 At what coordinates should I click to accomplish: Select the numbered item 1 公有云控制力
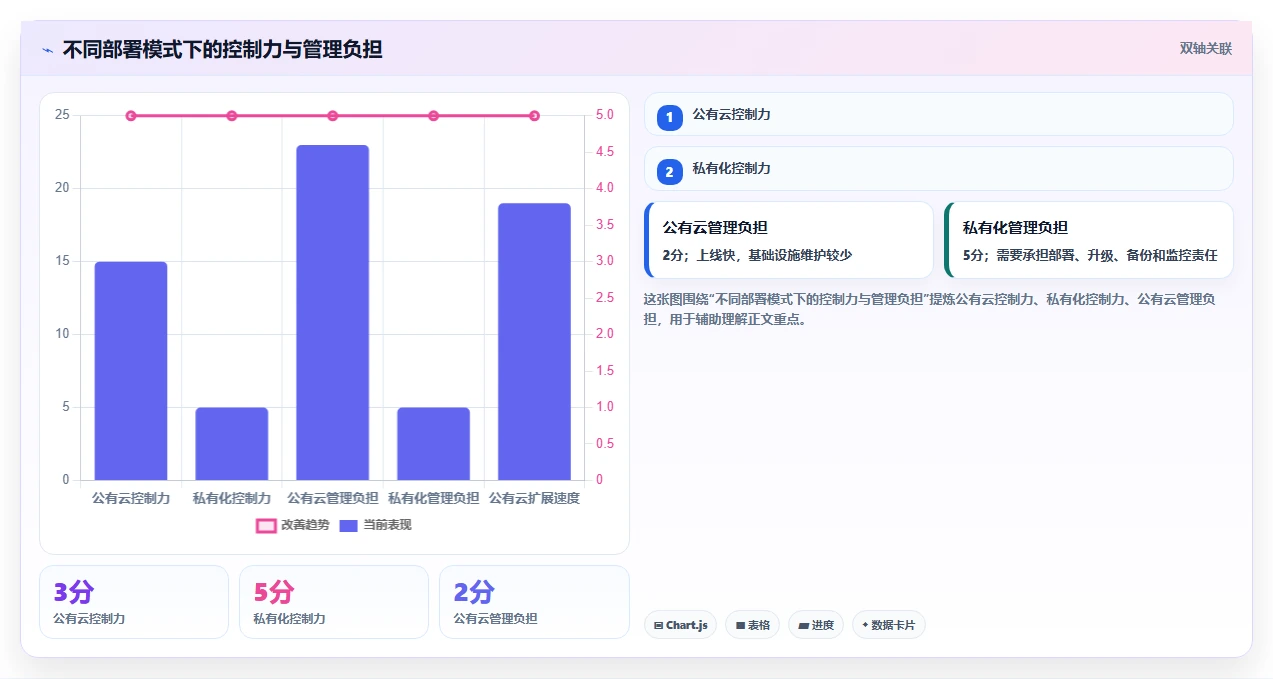coord(939,114)
